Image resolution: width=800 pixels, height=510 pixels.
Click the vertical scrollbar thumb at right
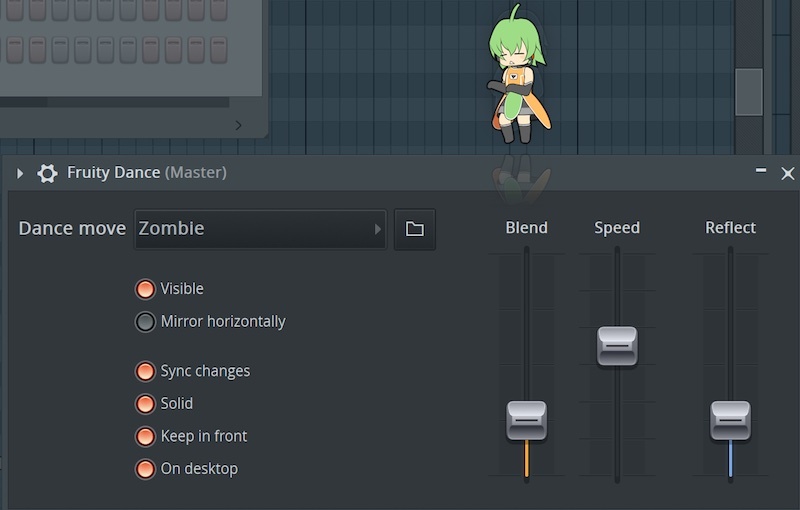click(x=748, y=92)
